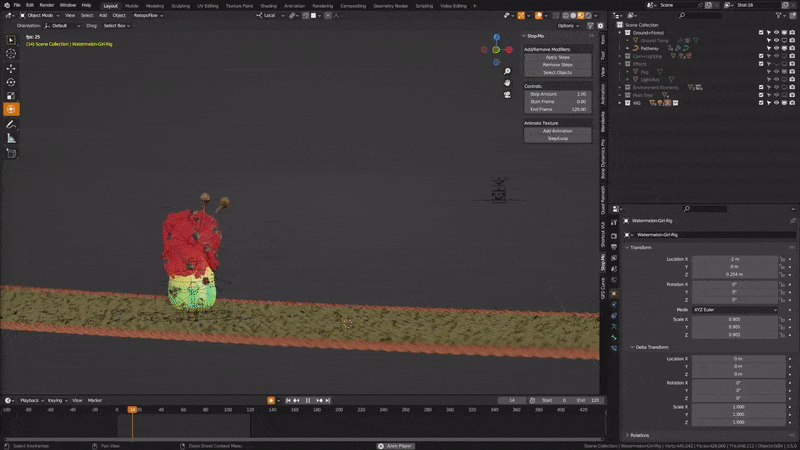Switch to material preview shading
This screenshot has width=800, height=450.
(x=581, y=16)
